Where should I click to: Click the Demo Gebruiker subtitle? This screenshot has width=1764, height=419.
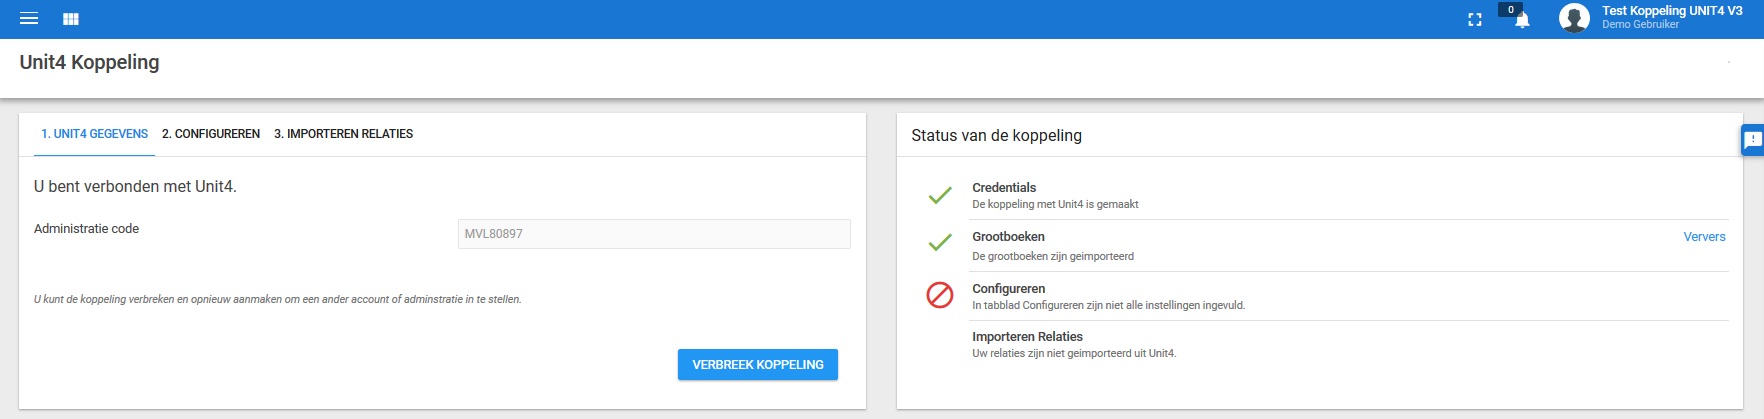(x=1640, y=25)
